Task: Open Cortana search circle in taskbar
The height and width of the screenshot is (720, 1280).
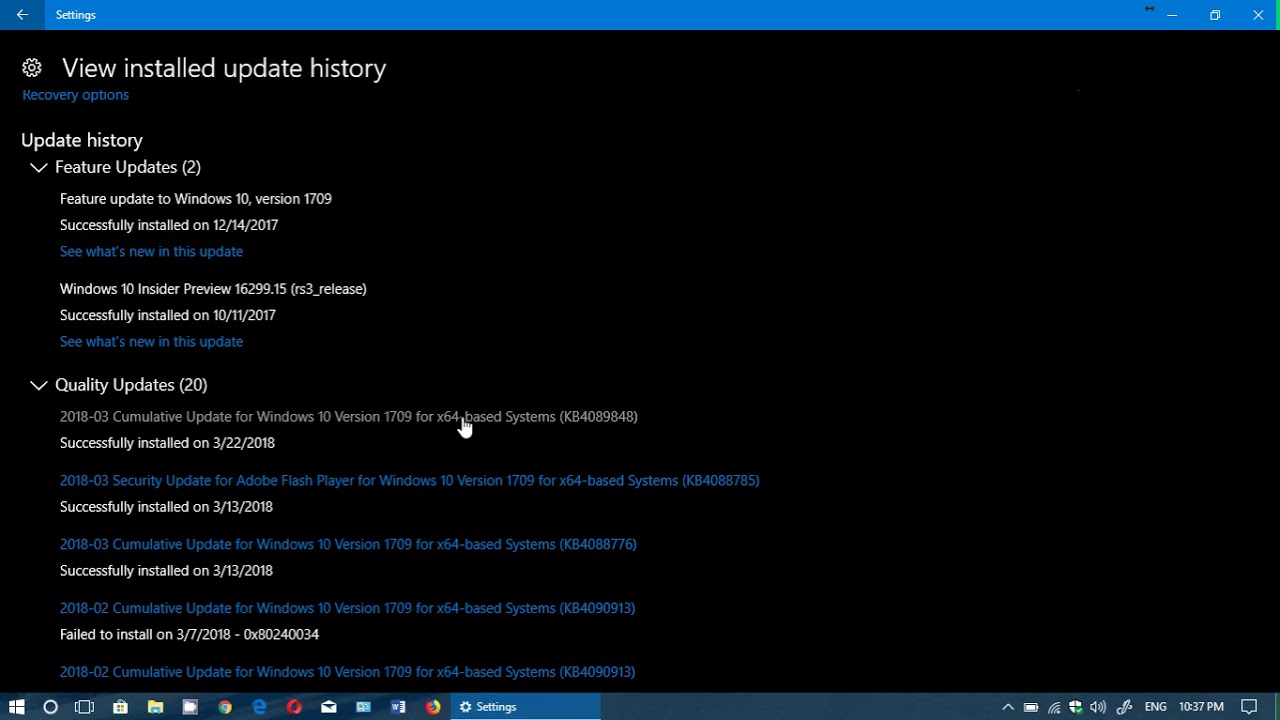Action: pyautogui.click(x=50, y=707)
